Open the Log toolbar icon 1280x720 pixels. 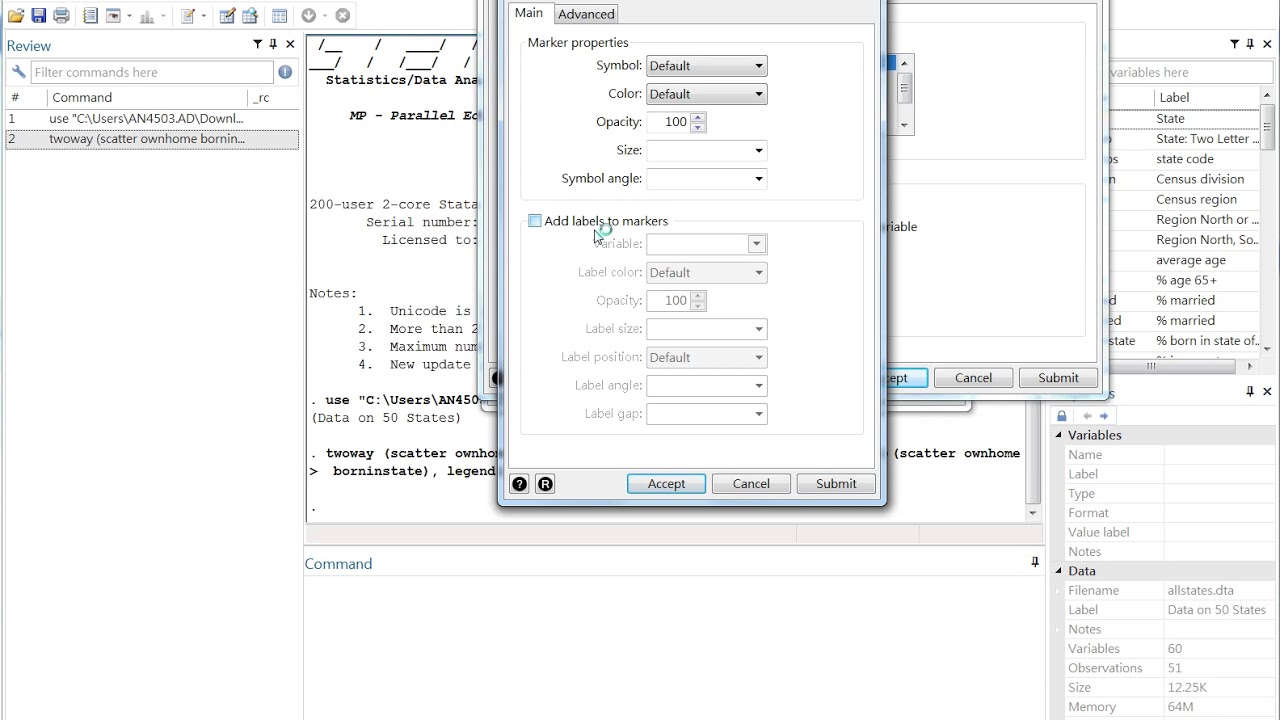[90, 15]
